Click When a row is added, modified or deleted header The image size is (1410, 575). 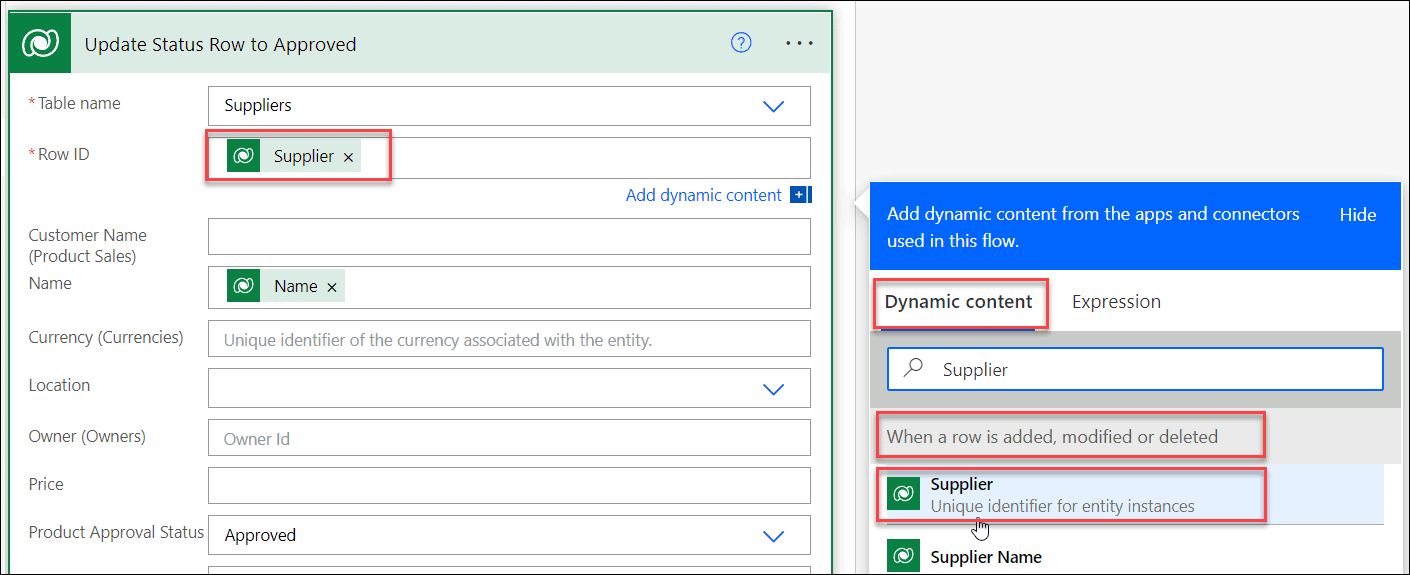[1052, 436]
